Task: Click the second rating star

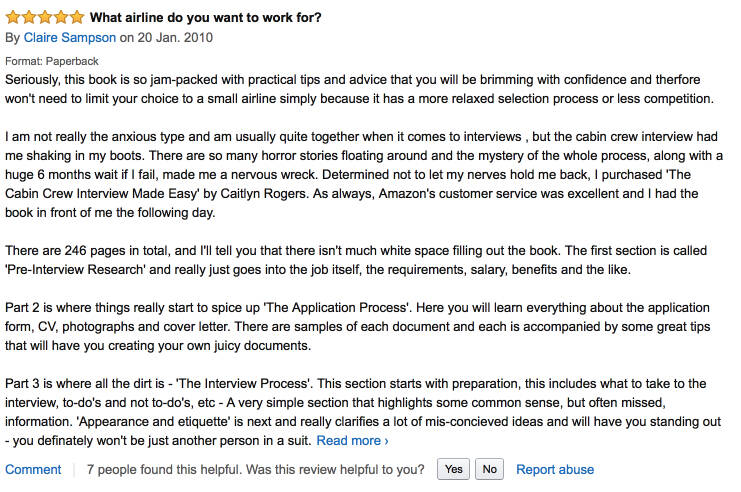Action: click(x=29, y=17)
